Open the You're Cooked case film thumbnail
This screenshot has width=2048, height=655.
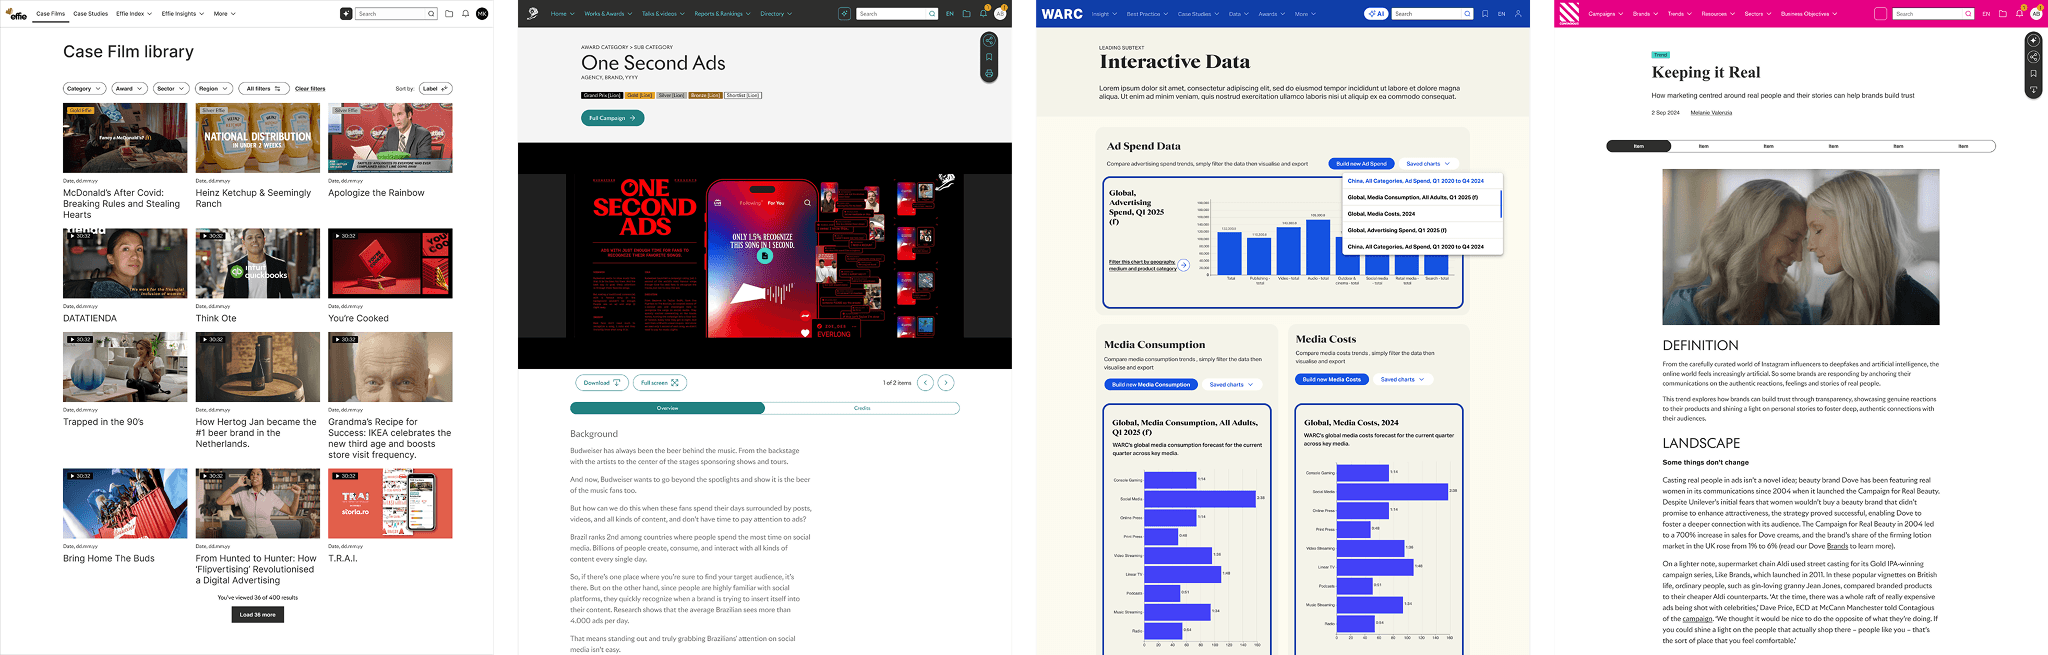coord(390,263)
